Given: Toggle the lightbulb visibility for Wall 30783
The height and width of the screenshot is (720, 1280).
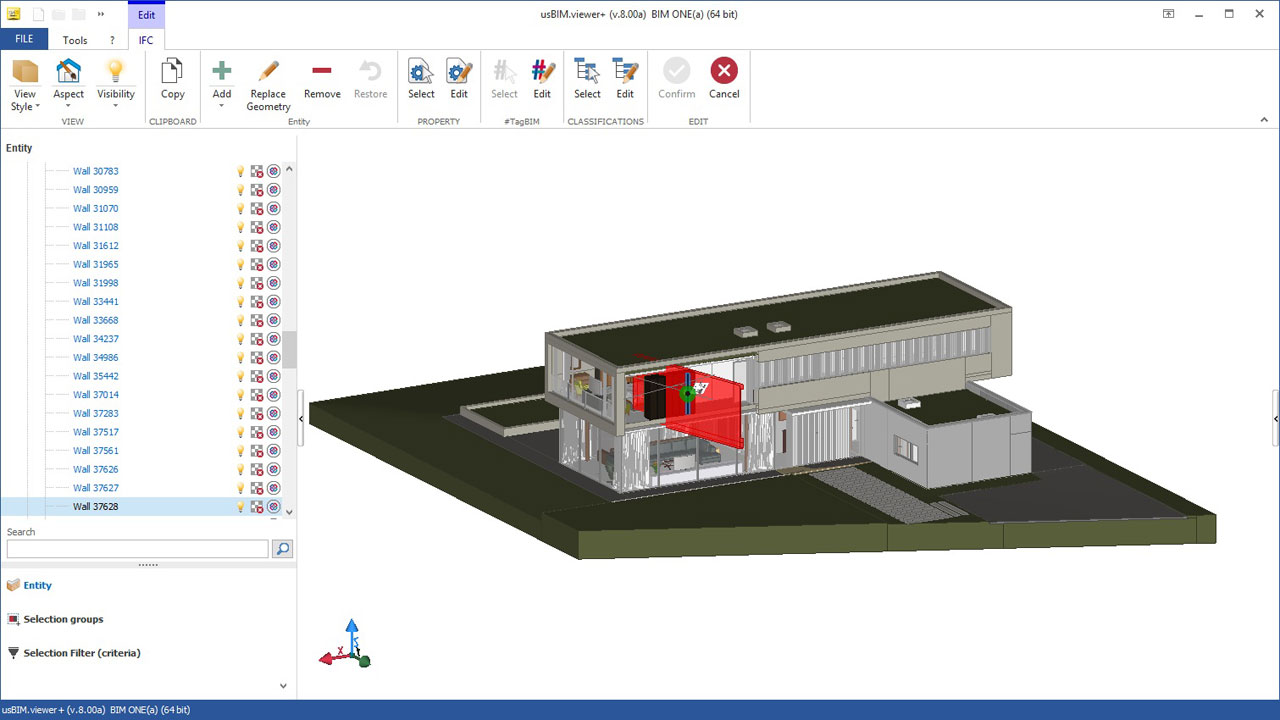Looking at the screenshot, I should (x=239, y=171).
